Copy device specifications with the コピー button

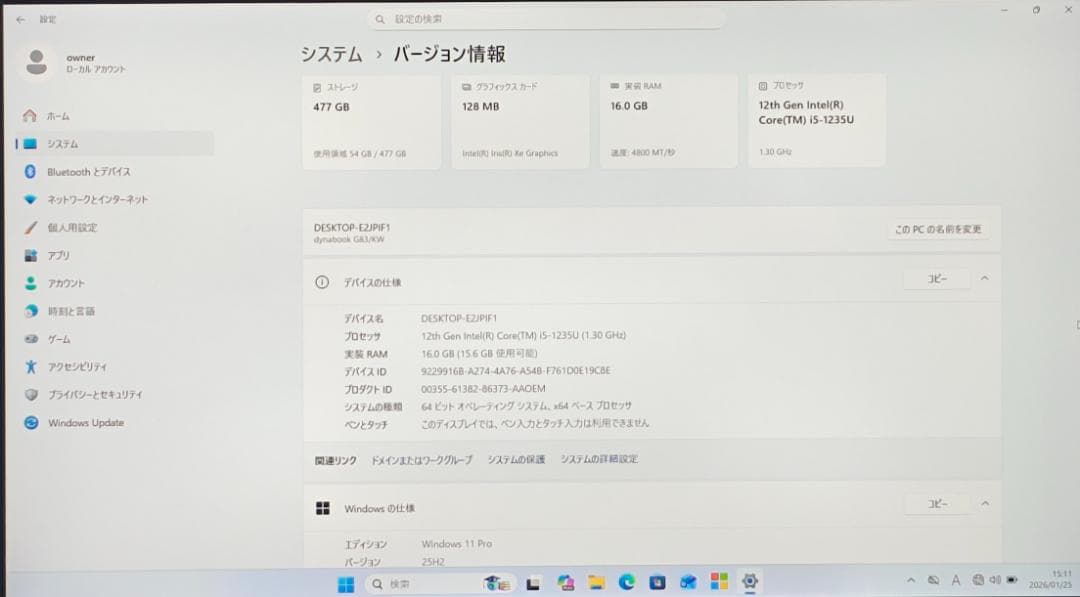[x=936, y=279]
